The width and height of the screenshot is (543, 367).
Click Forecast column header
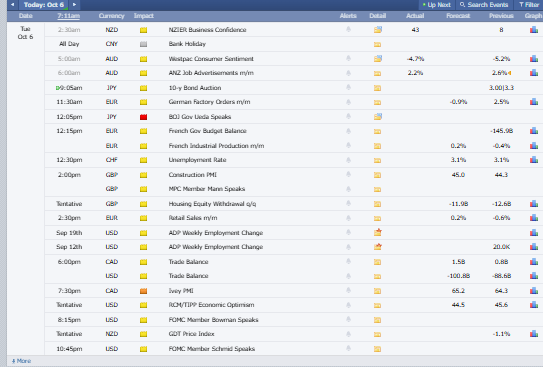(x=458, y=16)
